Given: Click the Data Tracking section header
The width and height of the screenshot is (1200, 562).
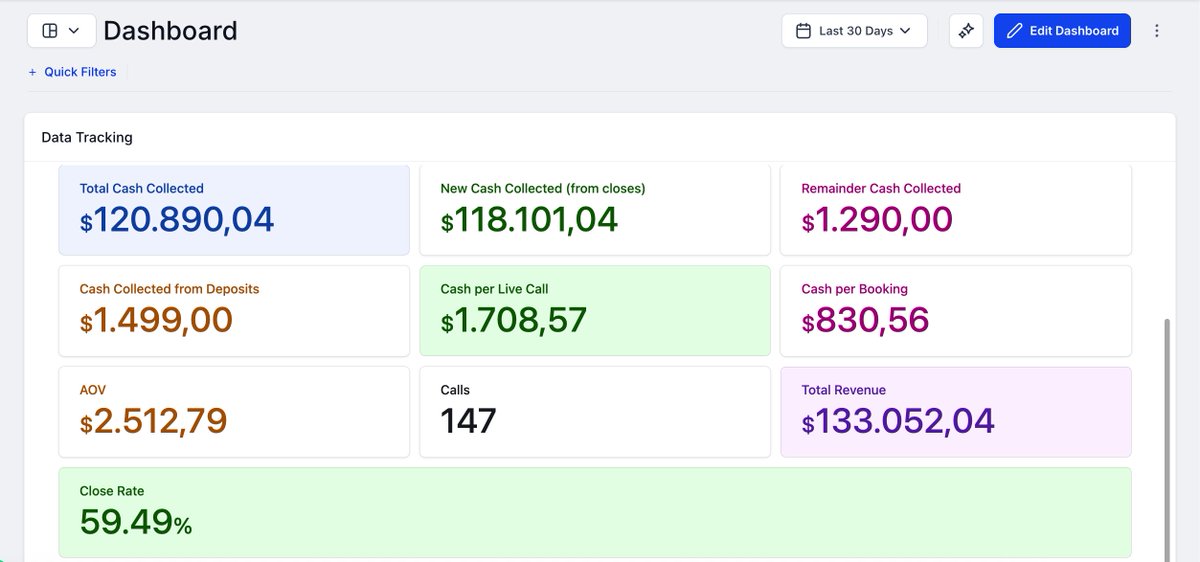Looking at the screenshot, I should pyautogui.click(x=87, y=137).
